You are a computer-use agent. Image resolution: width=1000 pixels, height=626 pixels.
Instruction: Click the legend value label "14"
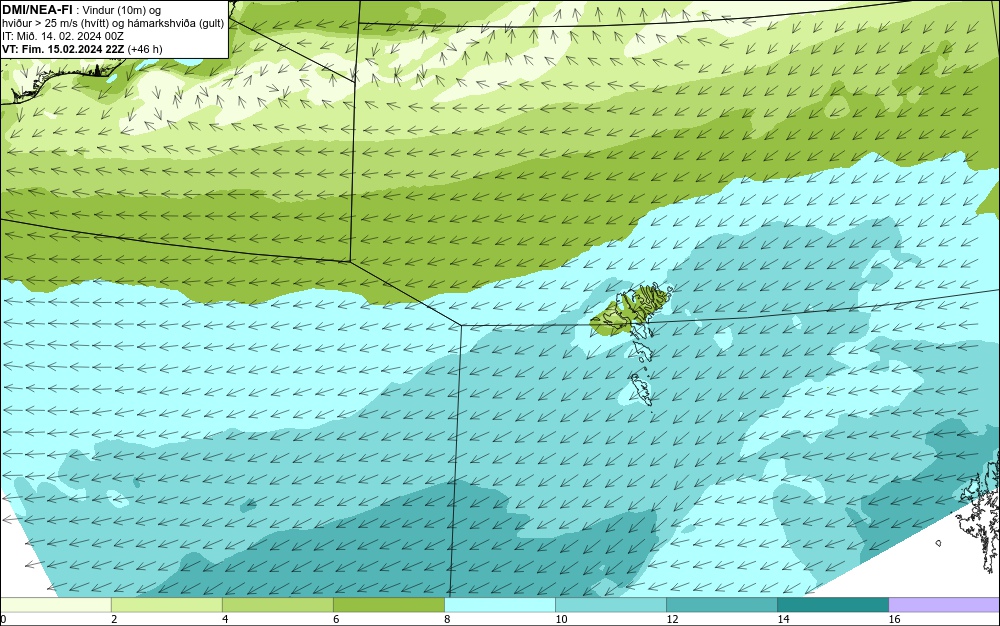click(x=783, y=619)
